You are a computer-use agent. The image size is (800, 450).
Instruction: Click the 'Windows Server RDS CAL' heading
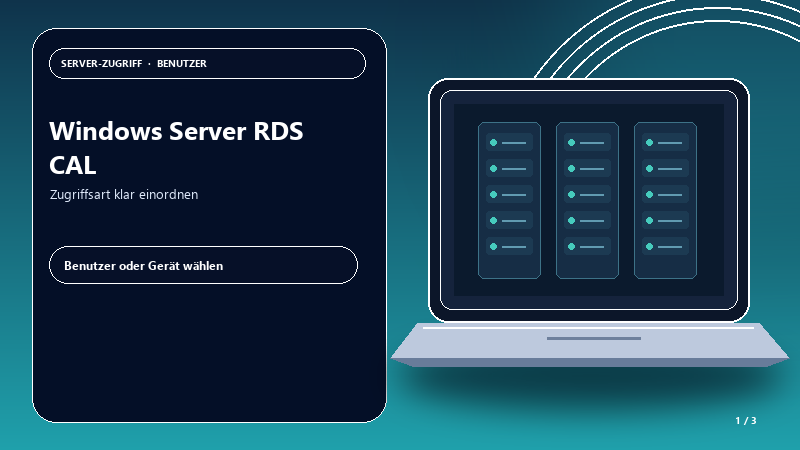coord(176,148)
